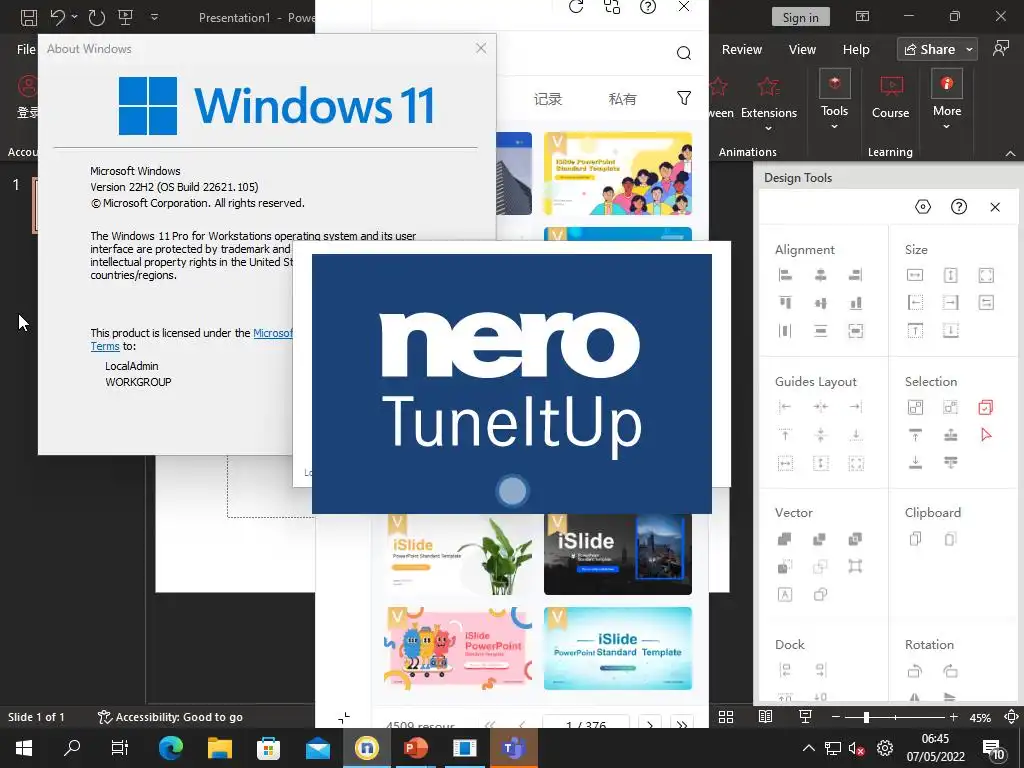The height and width of the screenshot is (768, 1024).
Task: Open Undo history dropdown arrow
Action: pyautogui.click(x=74, y=17)
